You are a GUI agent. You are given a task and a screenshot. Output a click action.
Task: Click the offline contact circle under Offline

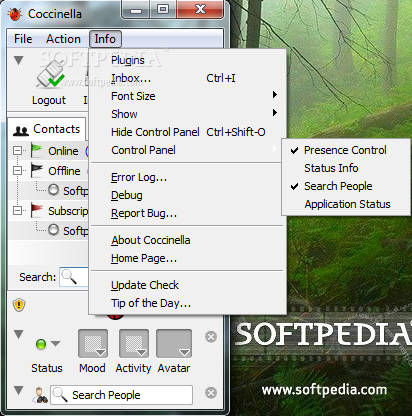(53, 190)
